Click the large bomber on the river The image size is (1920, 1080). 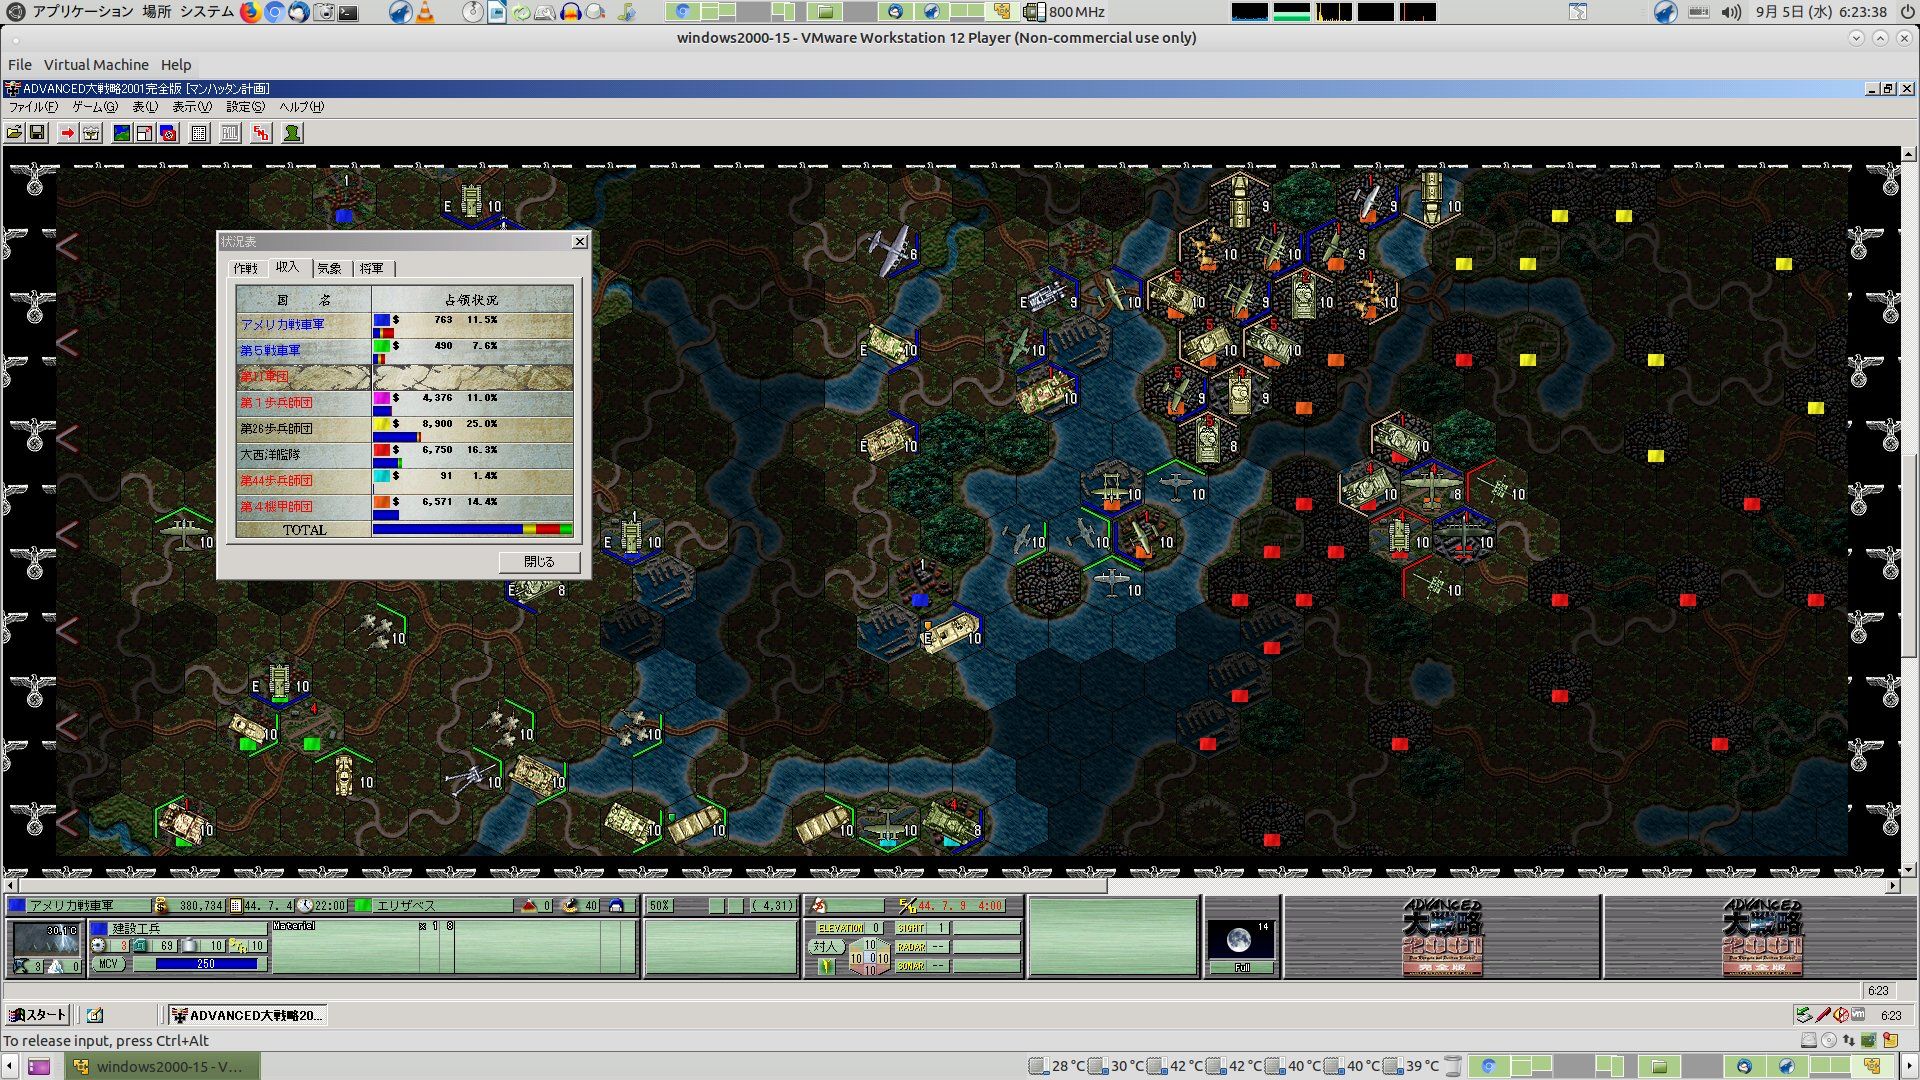point(890,251)
